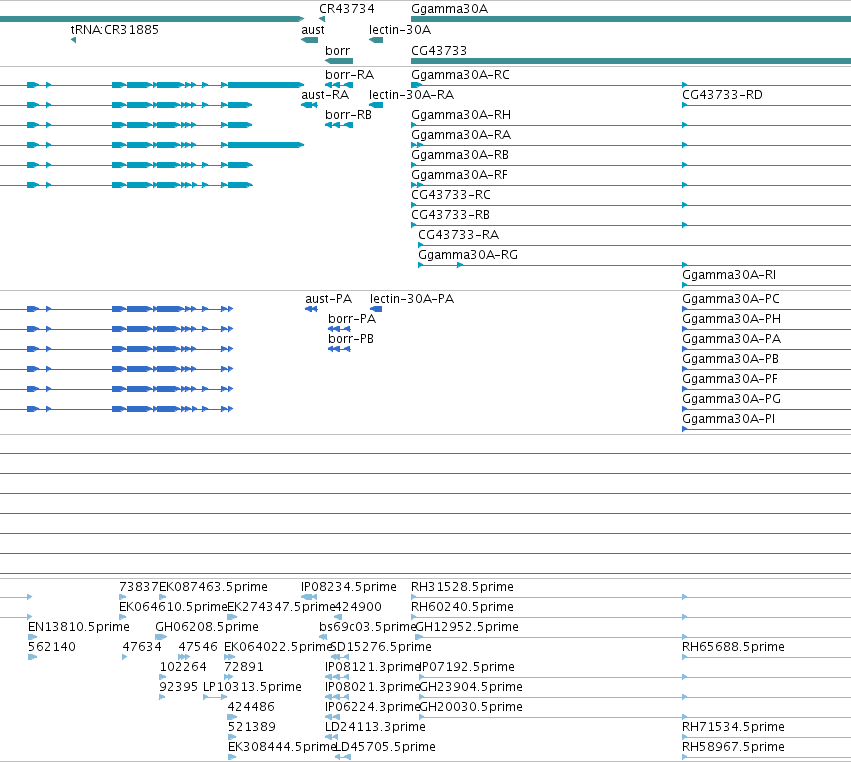This screenshot has width=851, height=762.
Task: Select the Ggamma30A-PF protein
Action: [766, 389]
